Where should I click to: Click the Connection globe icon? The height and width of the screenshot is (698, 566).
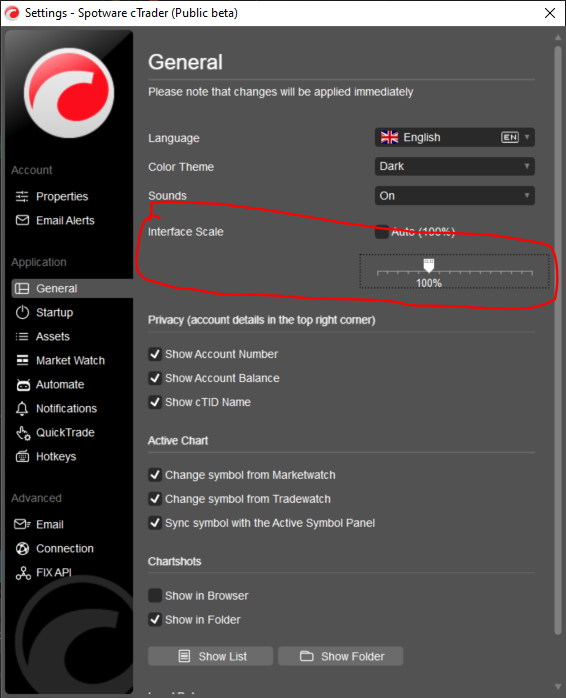coord(22,548)
